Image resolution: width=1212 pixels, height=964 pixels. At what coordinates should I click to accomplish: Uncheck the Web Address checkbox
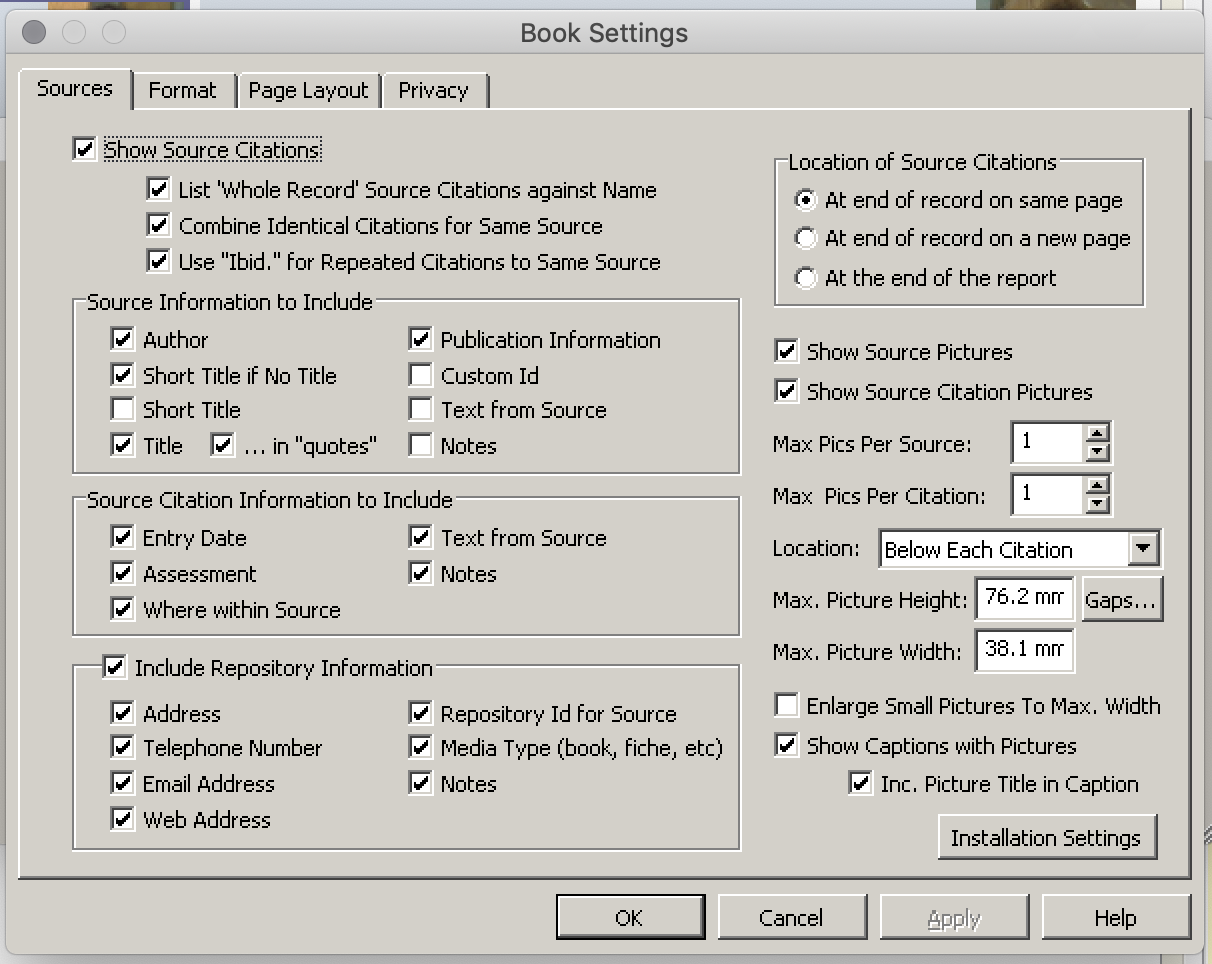click(122, 819)
